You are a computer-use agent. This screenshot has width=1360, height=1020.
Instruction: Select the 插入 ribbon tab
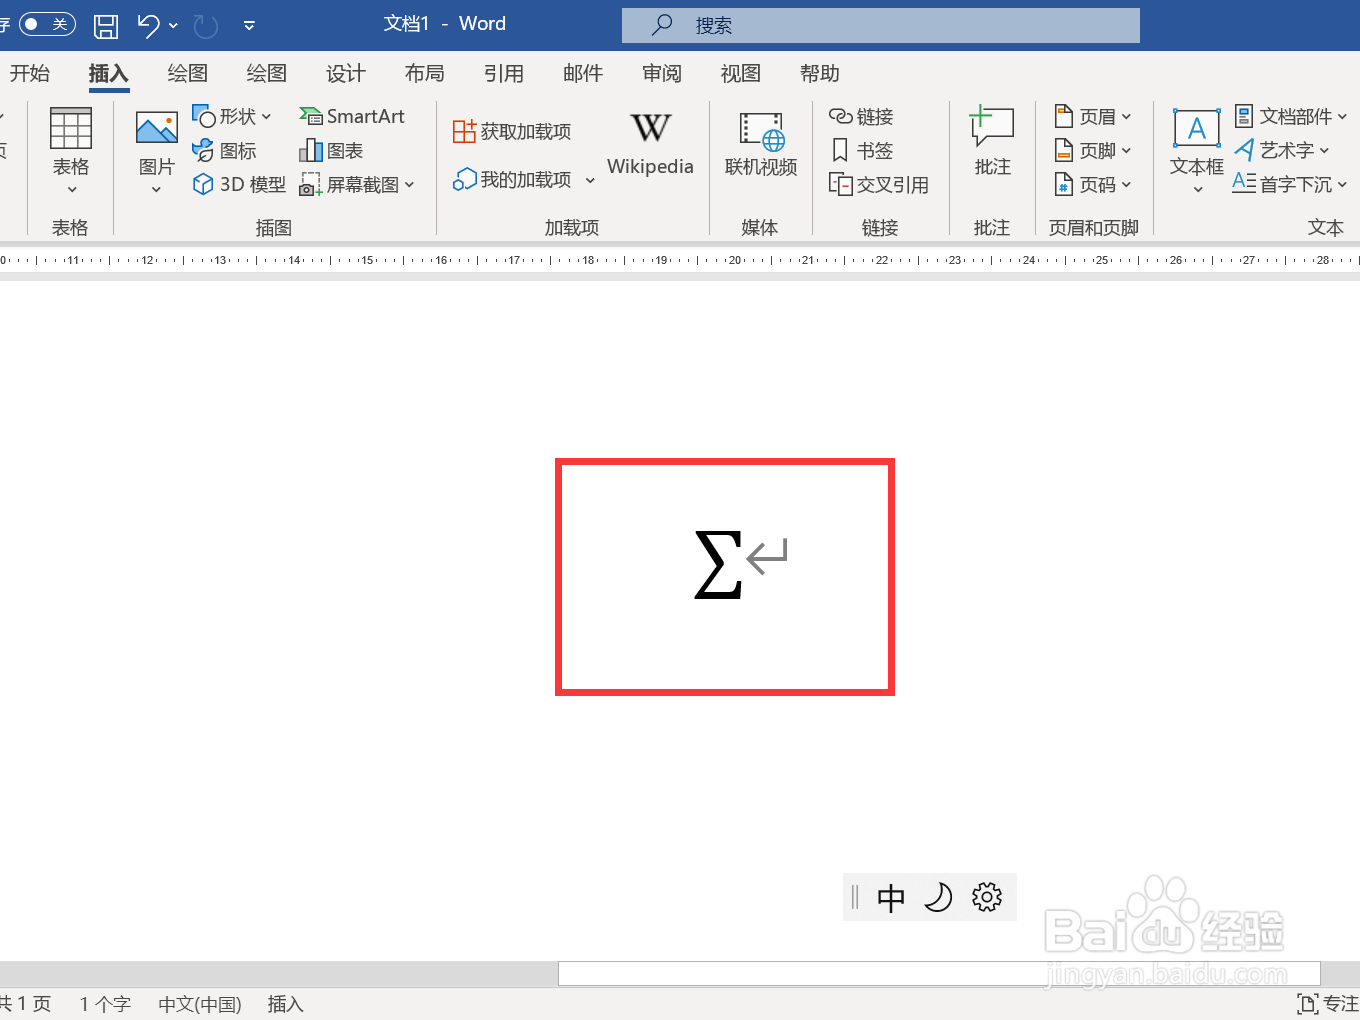point(108,73)
